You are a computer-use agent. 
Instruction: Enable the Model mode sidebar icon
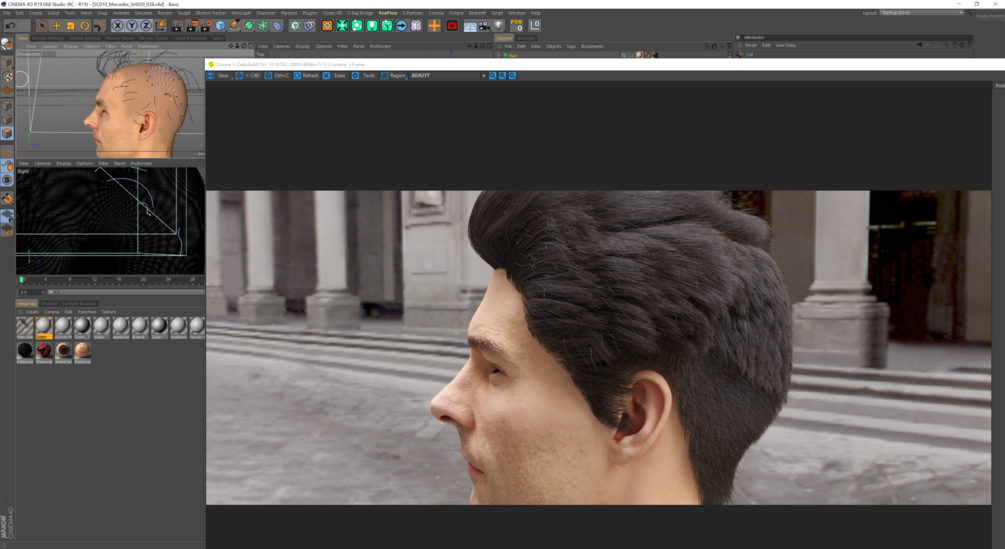point(7,61)
